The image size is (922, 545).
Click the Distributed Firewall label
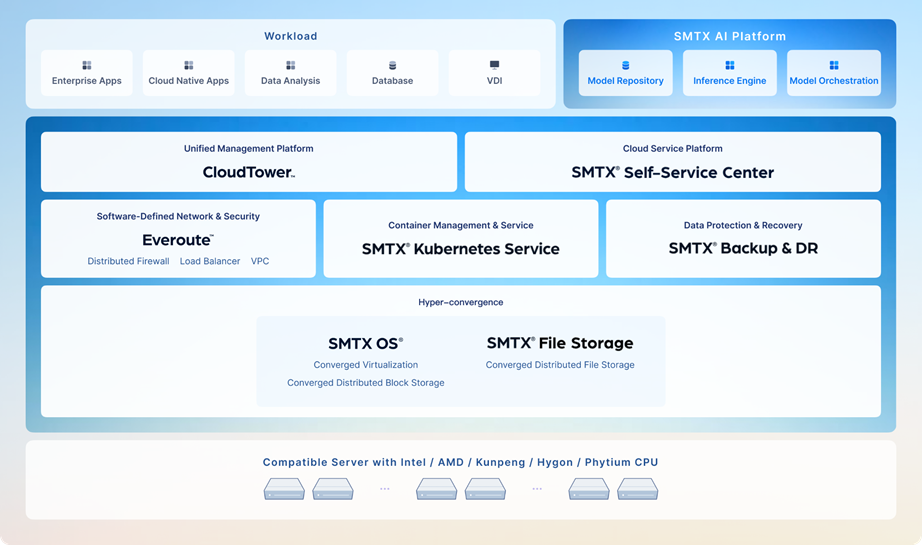[128, 261]
